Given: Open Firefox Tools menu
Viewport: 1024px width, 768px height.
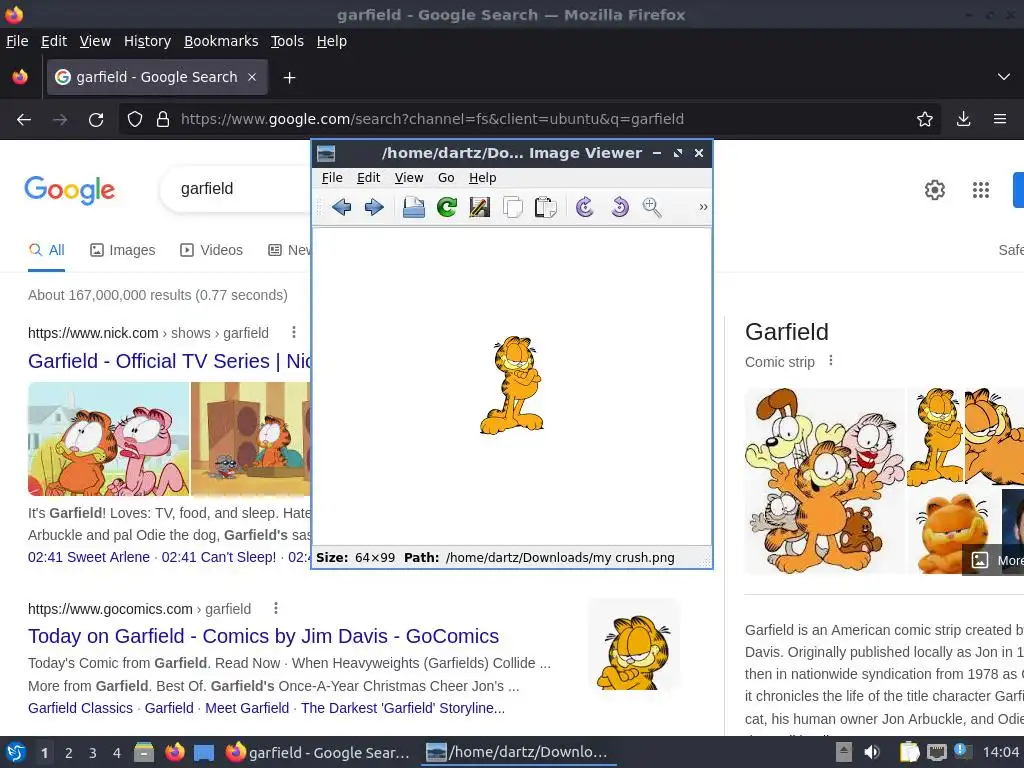Looking at the screenshot, I should 287,41.
